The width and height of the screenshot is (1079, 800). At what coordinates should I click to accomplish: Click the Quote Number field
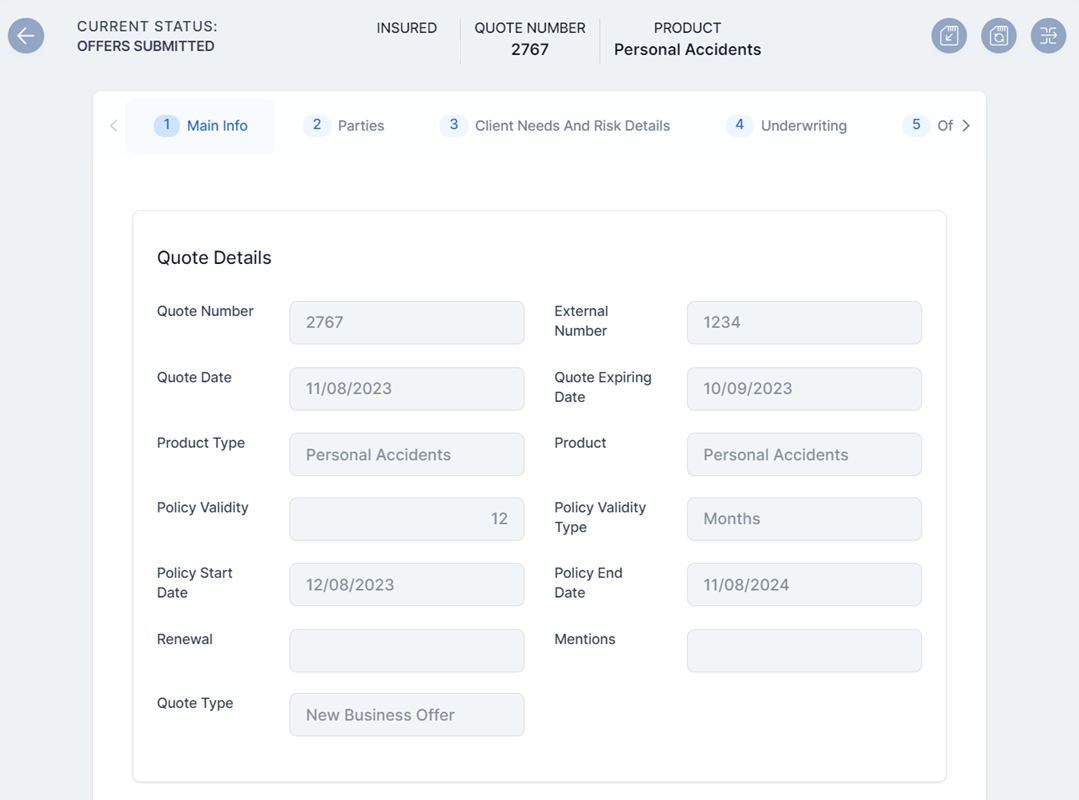406,323
